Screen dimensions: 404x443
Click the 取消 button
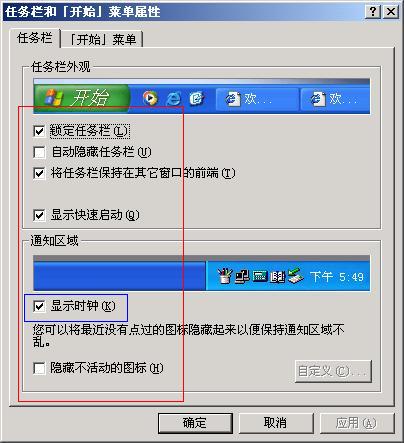point(276,423)
